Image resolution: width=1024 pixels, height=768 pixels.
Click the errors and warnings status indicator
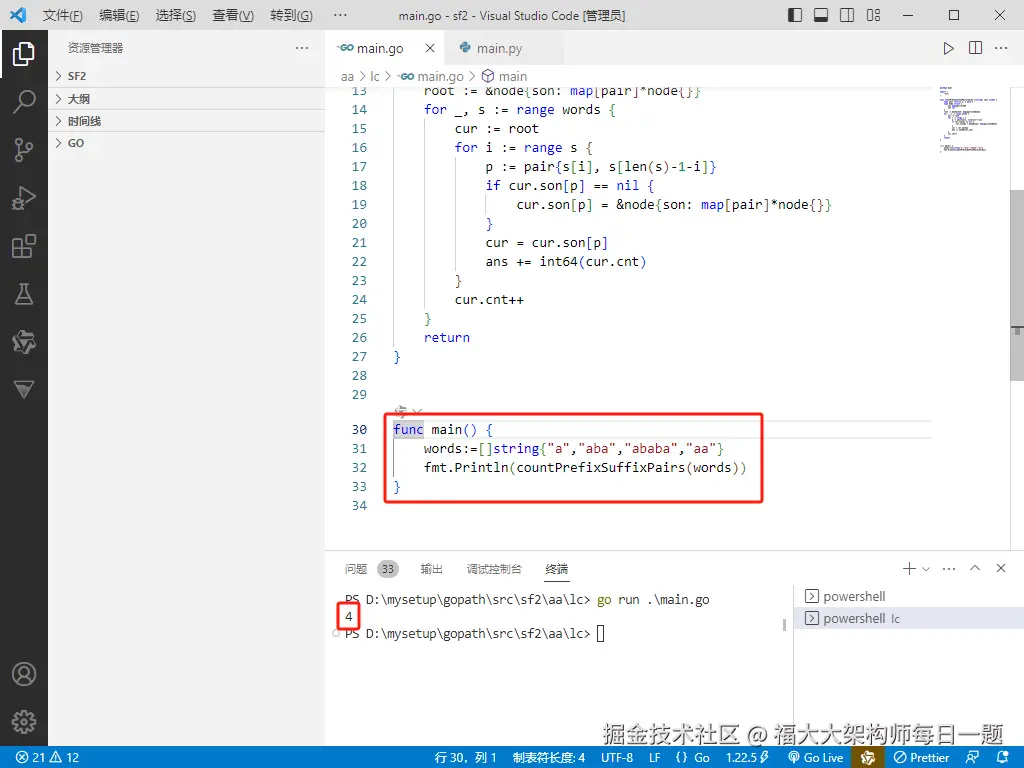coord(47,758)
